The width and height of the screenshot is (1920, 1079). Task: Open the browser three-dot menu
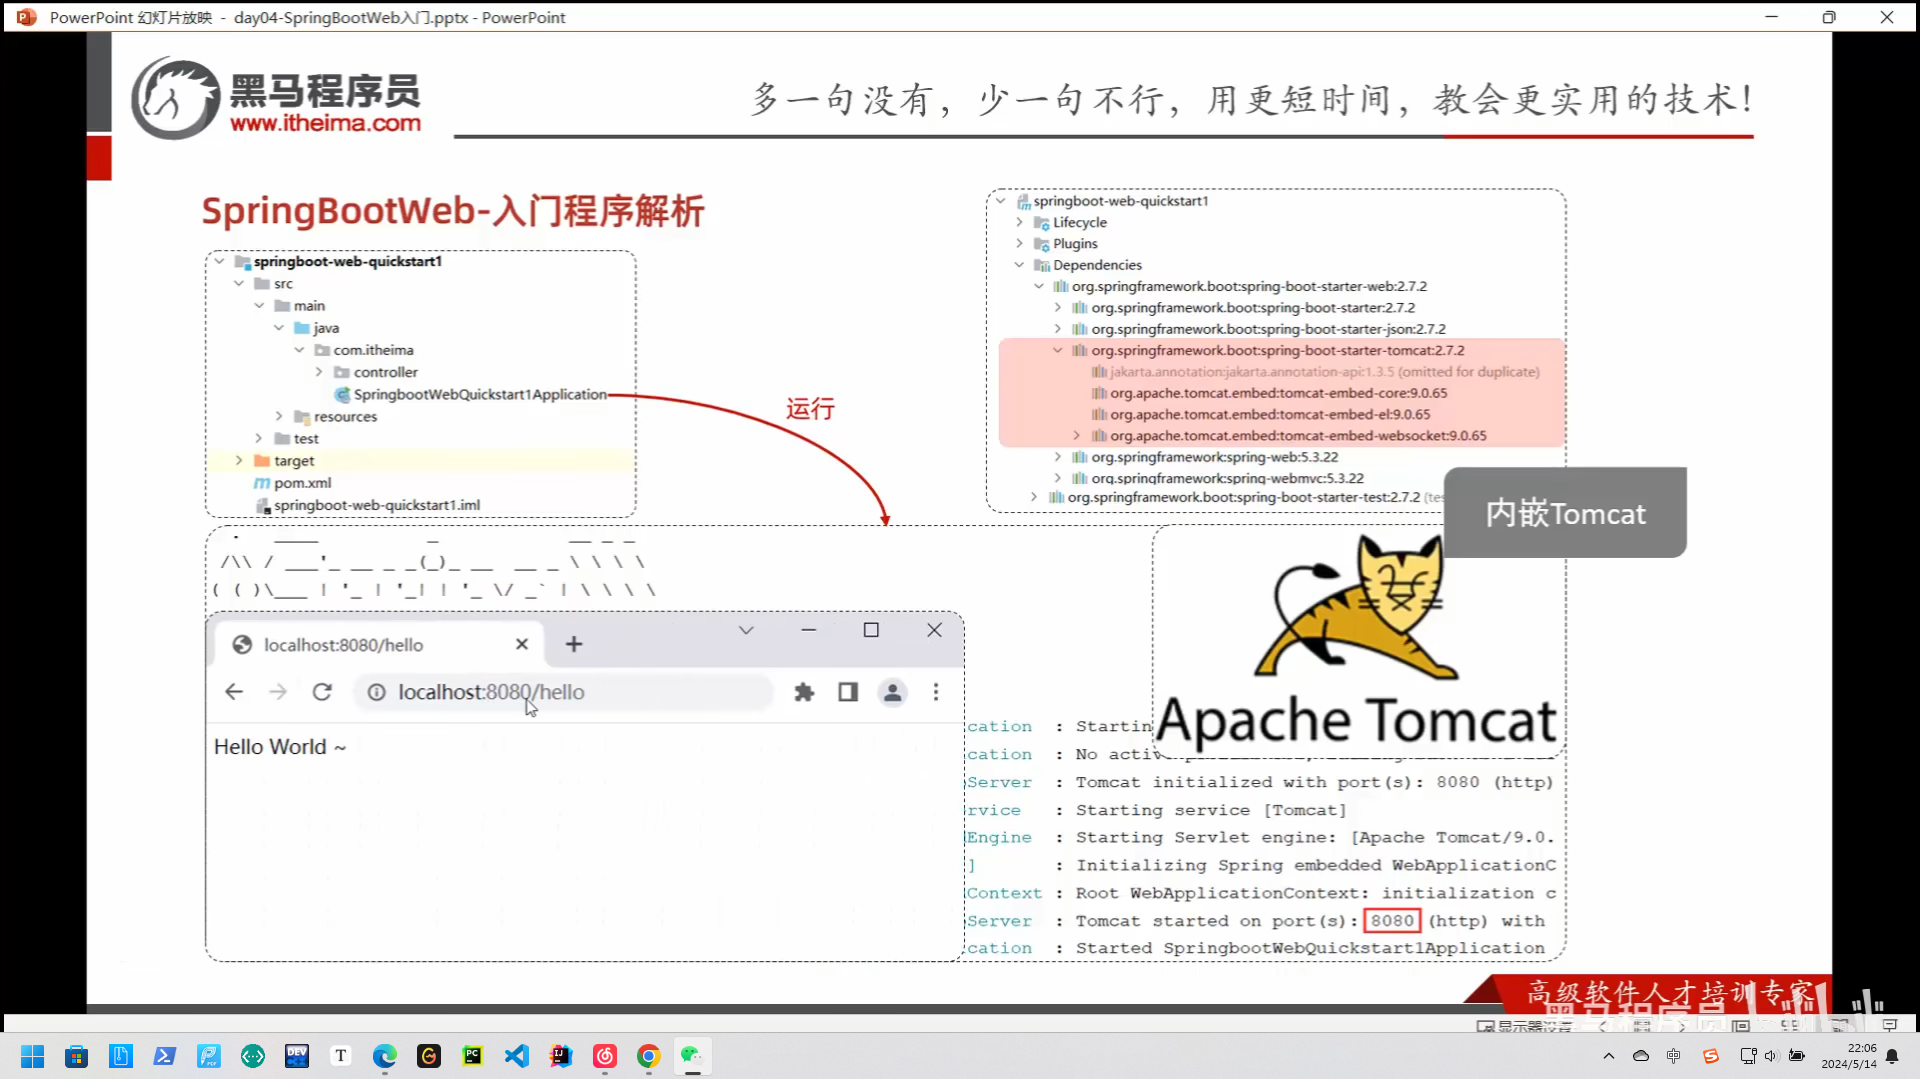(936, 692)
